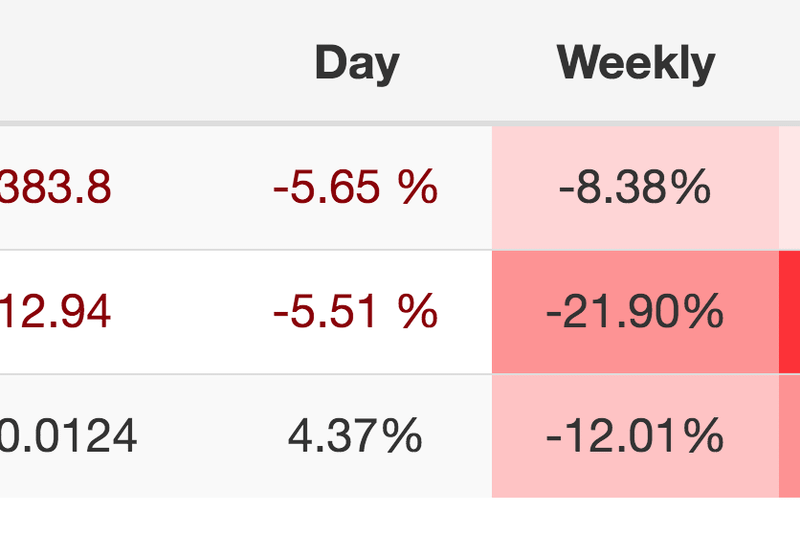800x534 pixels.
Task: Select the -21.90% weekly cell
Action: pyautogui.click(x=635, y=312)
